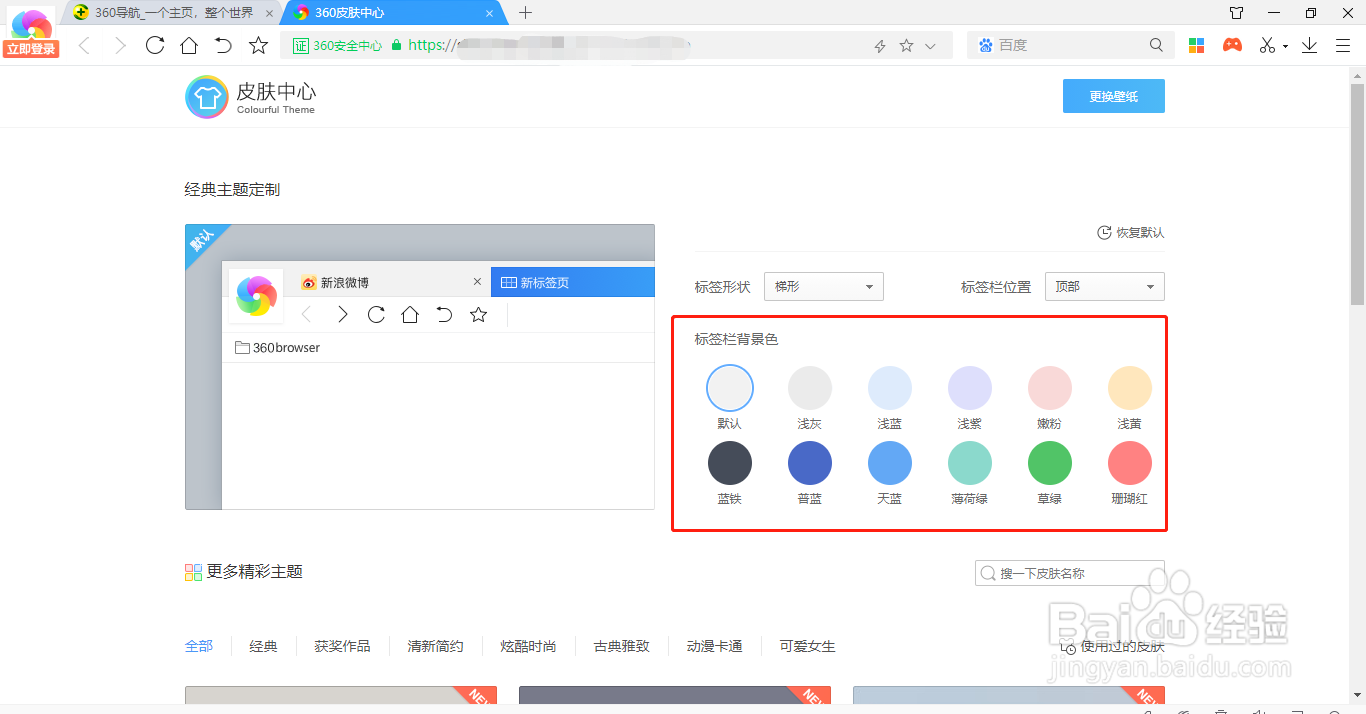Image resolution: width=1366 pixels, height=714 pixels.
Task: Click the favorites star in toolbar
Action: [258, 45]
